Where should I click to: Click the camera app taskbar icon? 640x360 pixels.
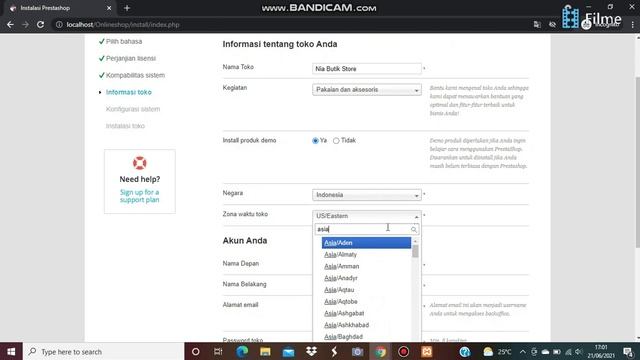[x=358, y=351]
